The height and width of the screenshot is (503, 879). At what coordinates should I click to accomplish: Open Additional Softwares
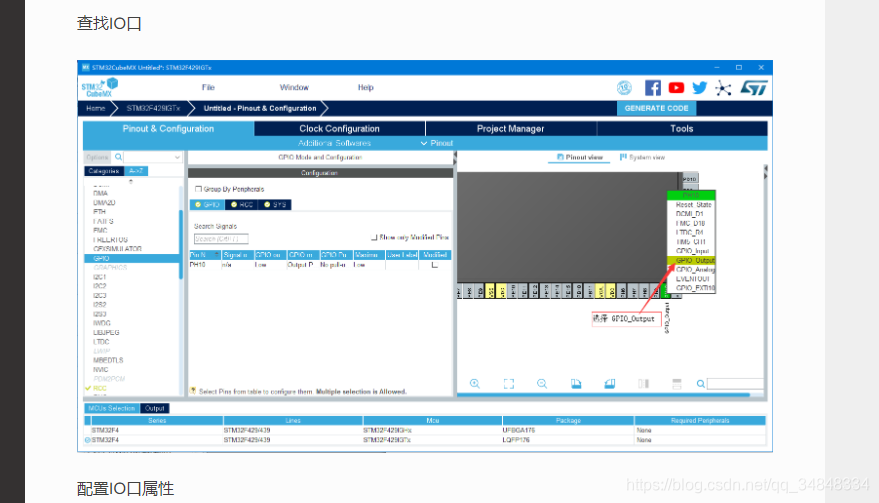(x=334, y=144)
